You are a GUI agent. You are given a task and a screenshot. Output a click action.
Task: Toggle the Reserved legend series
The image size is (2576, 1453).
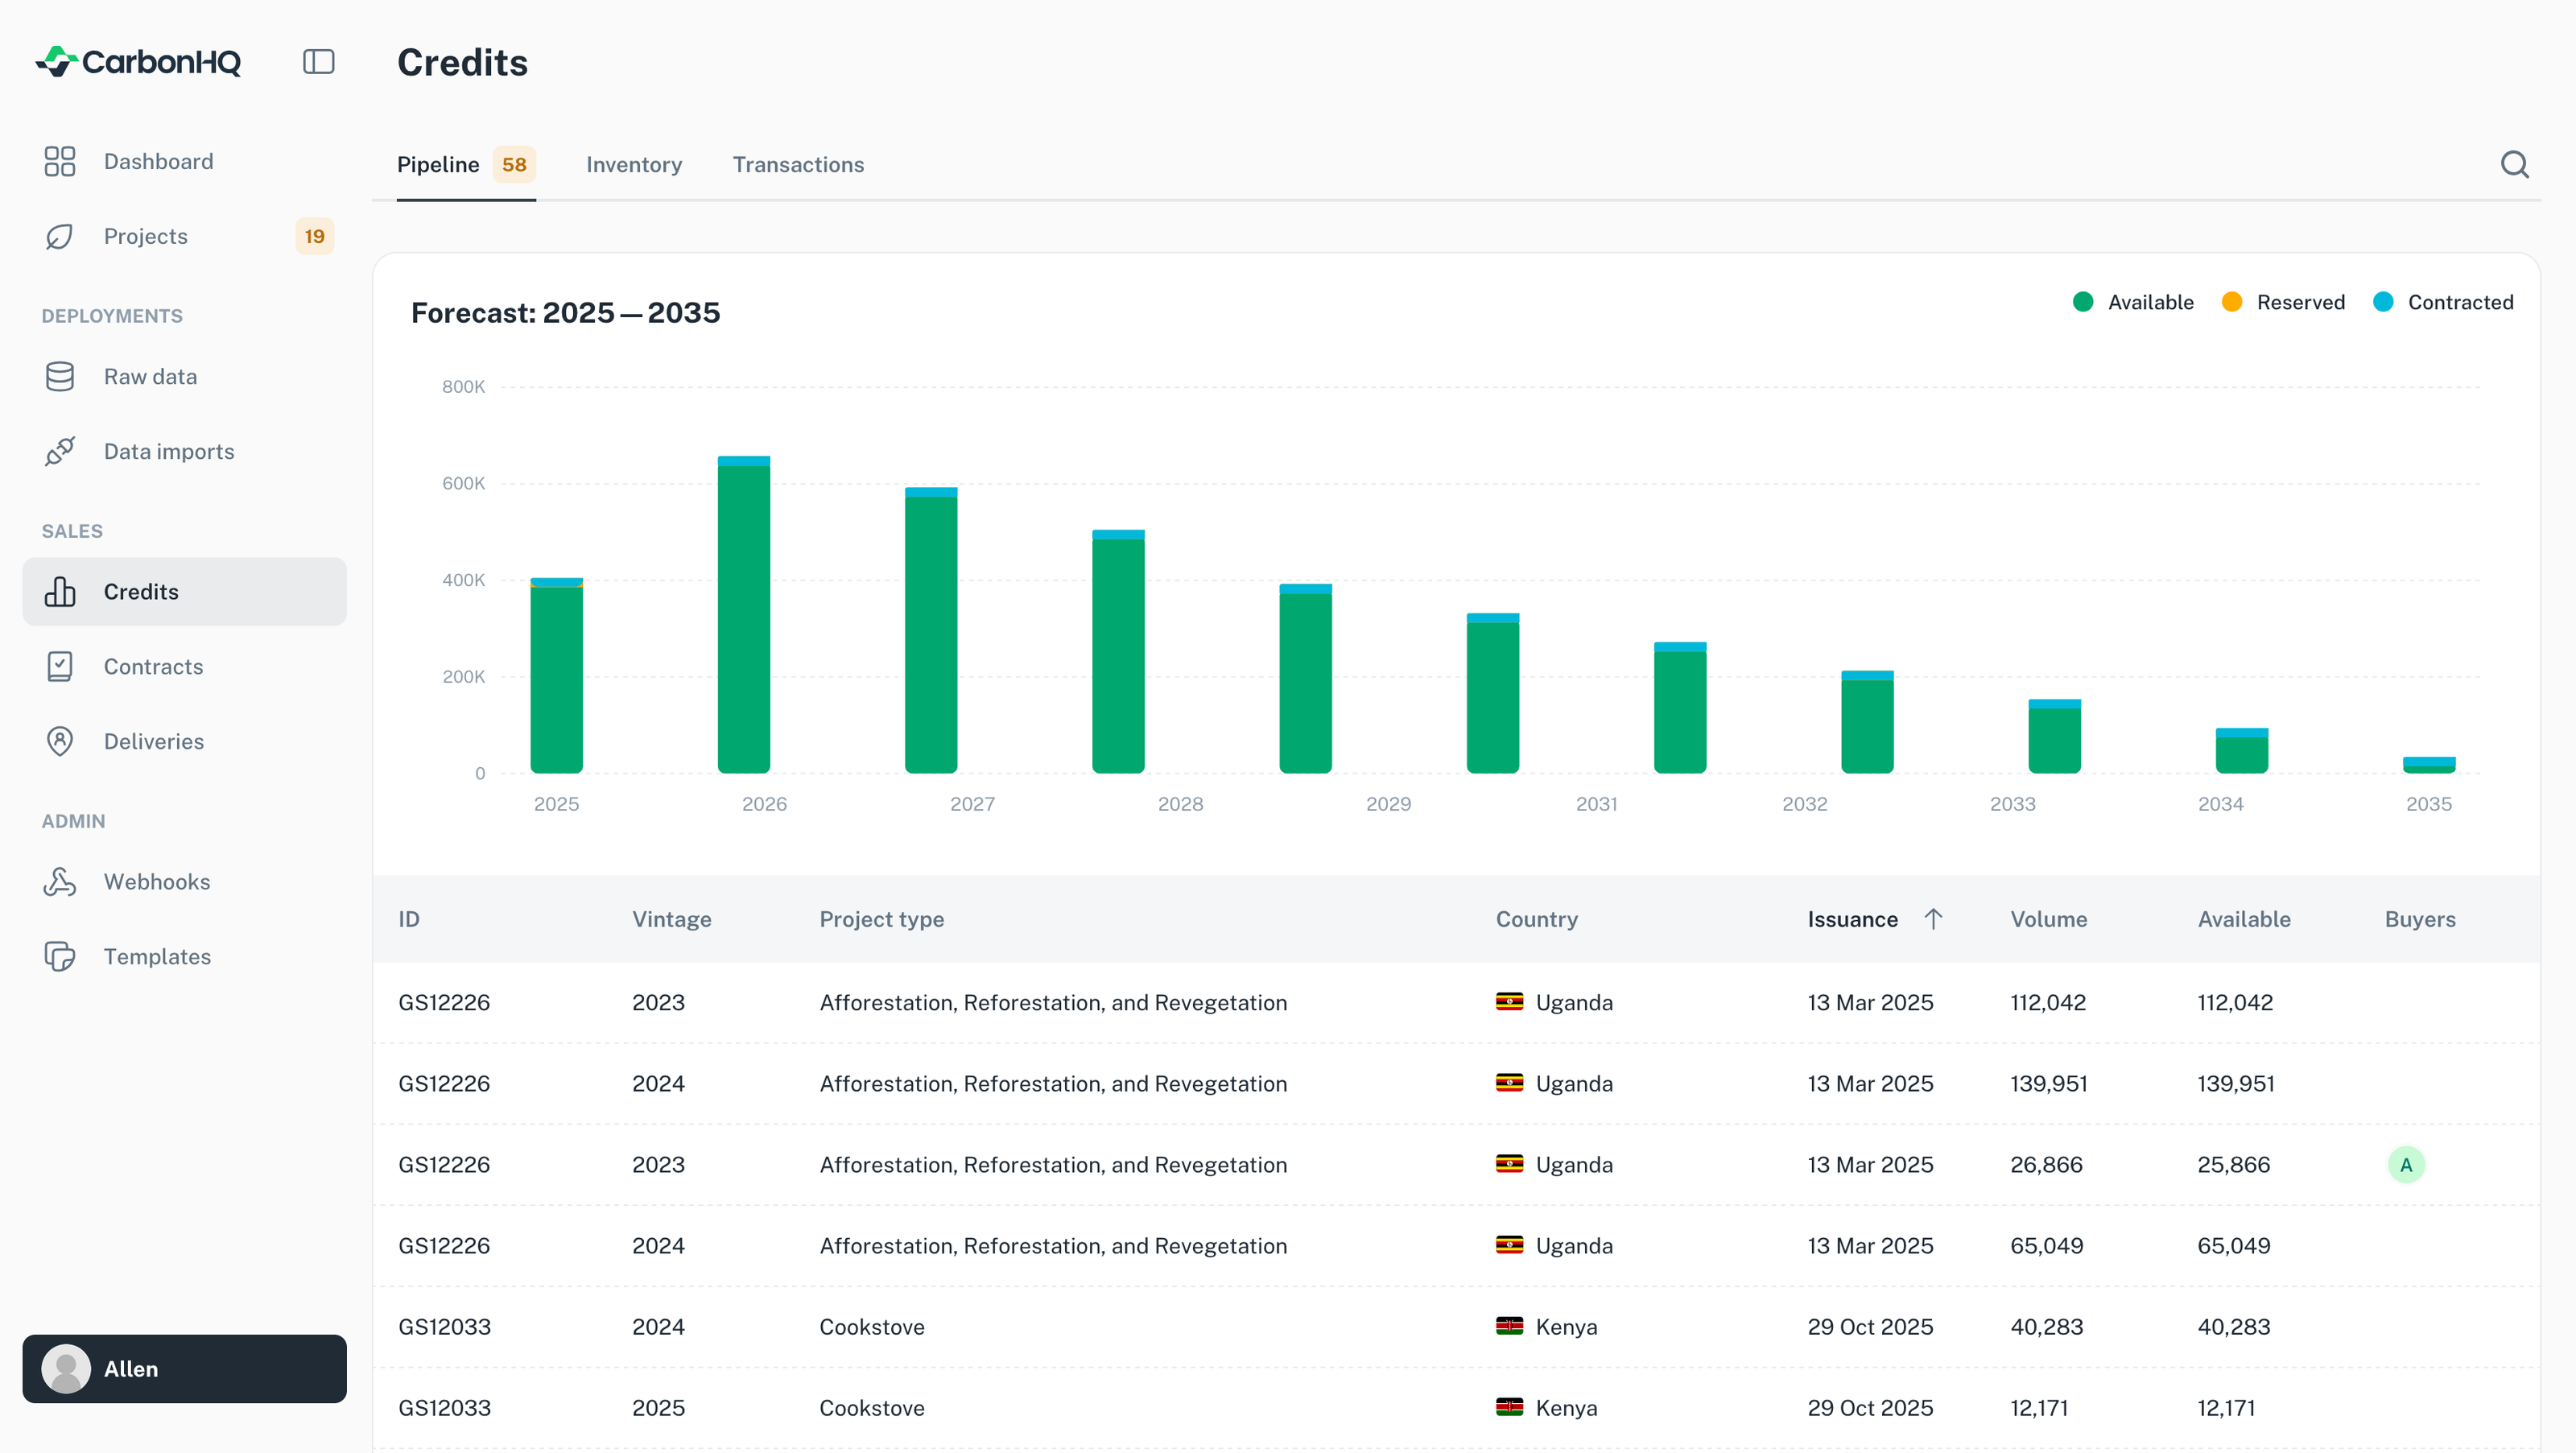coord(2284,302)
